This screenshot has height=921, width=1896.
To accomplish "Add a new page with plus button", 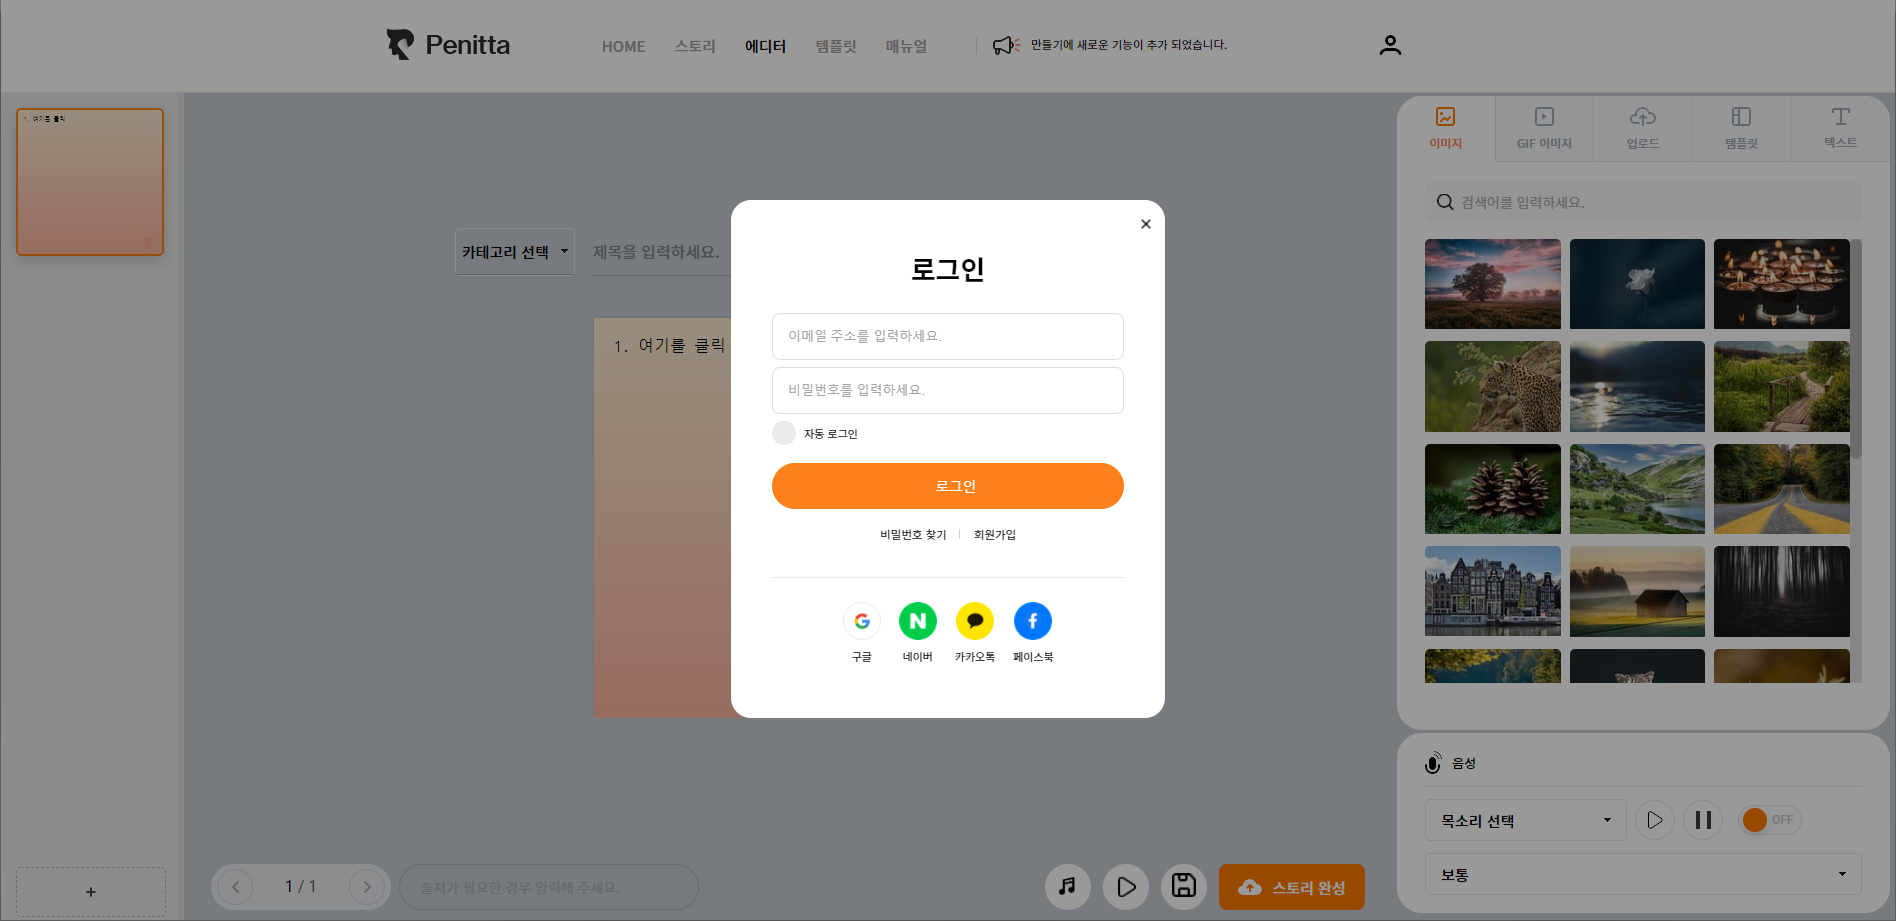I will pyautogui.click(x=91, y=892).
